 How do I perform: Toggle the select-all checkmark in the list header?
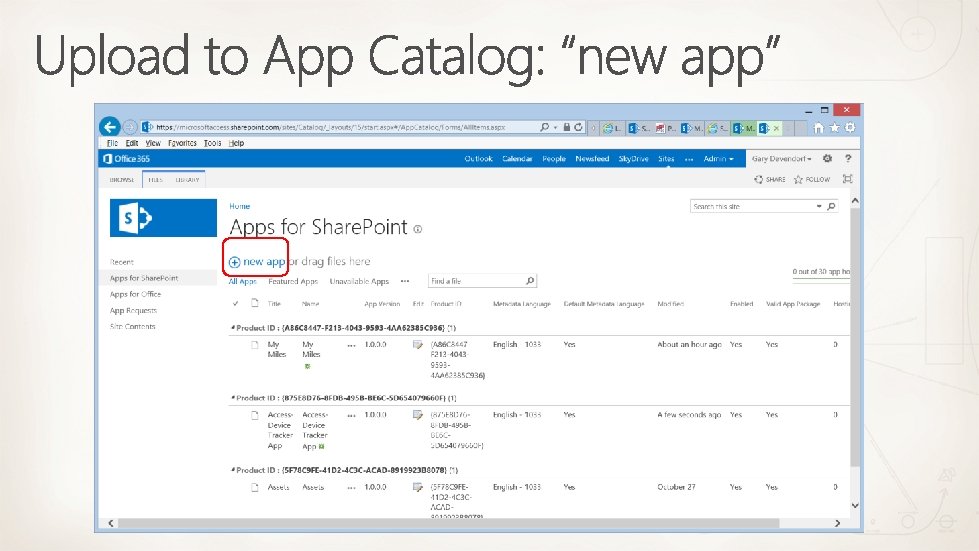(x=235, y=304)
